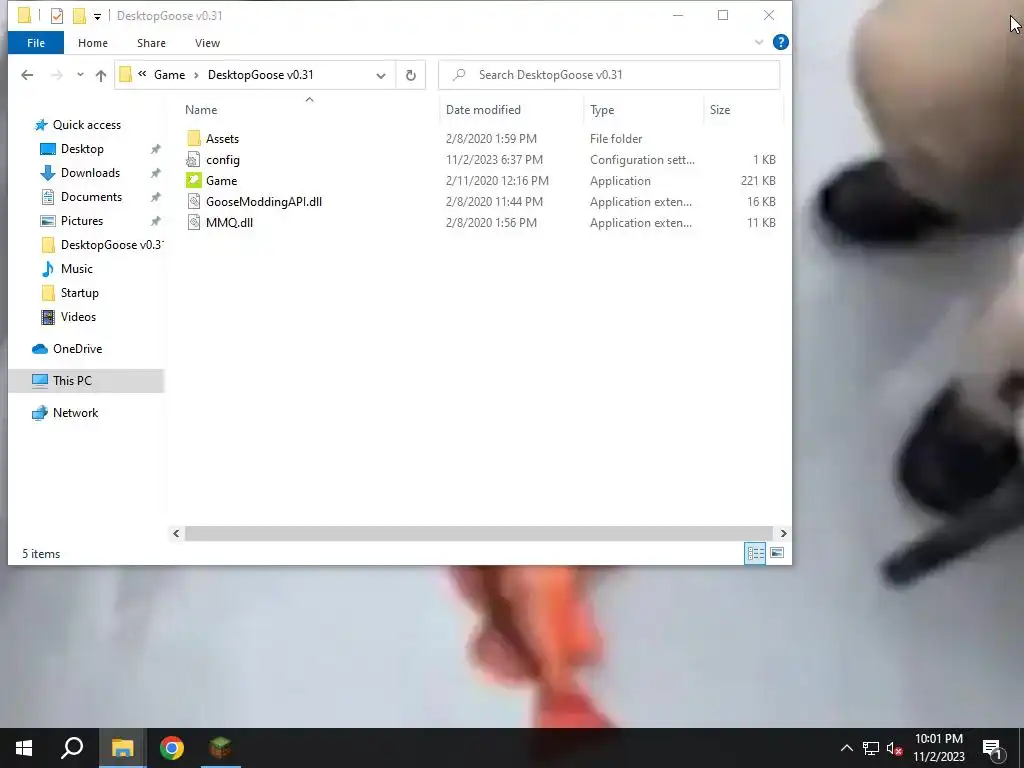Image resolution: width=1024 pixels, height=768 pixels.
Task: Click the network status tray icon
Action: click(871, 748)
